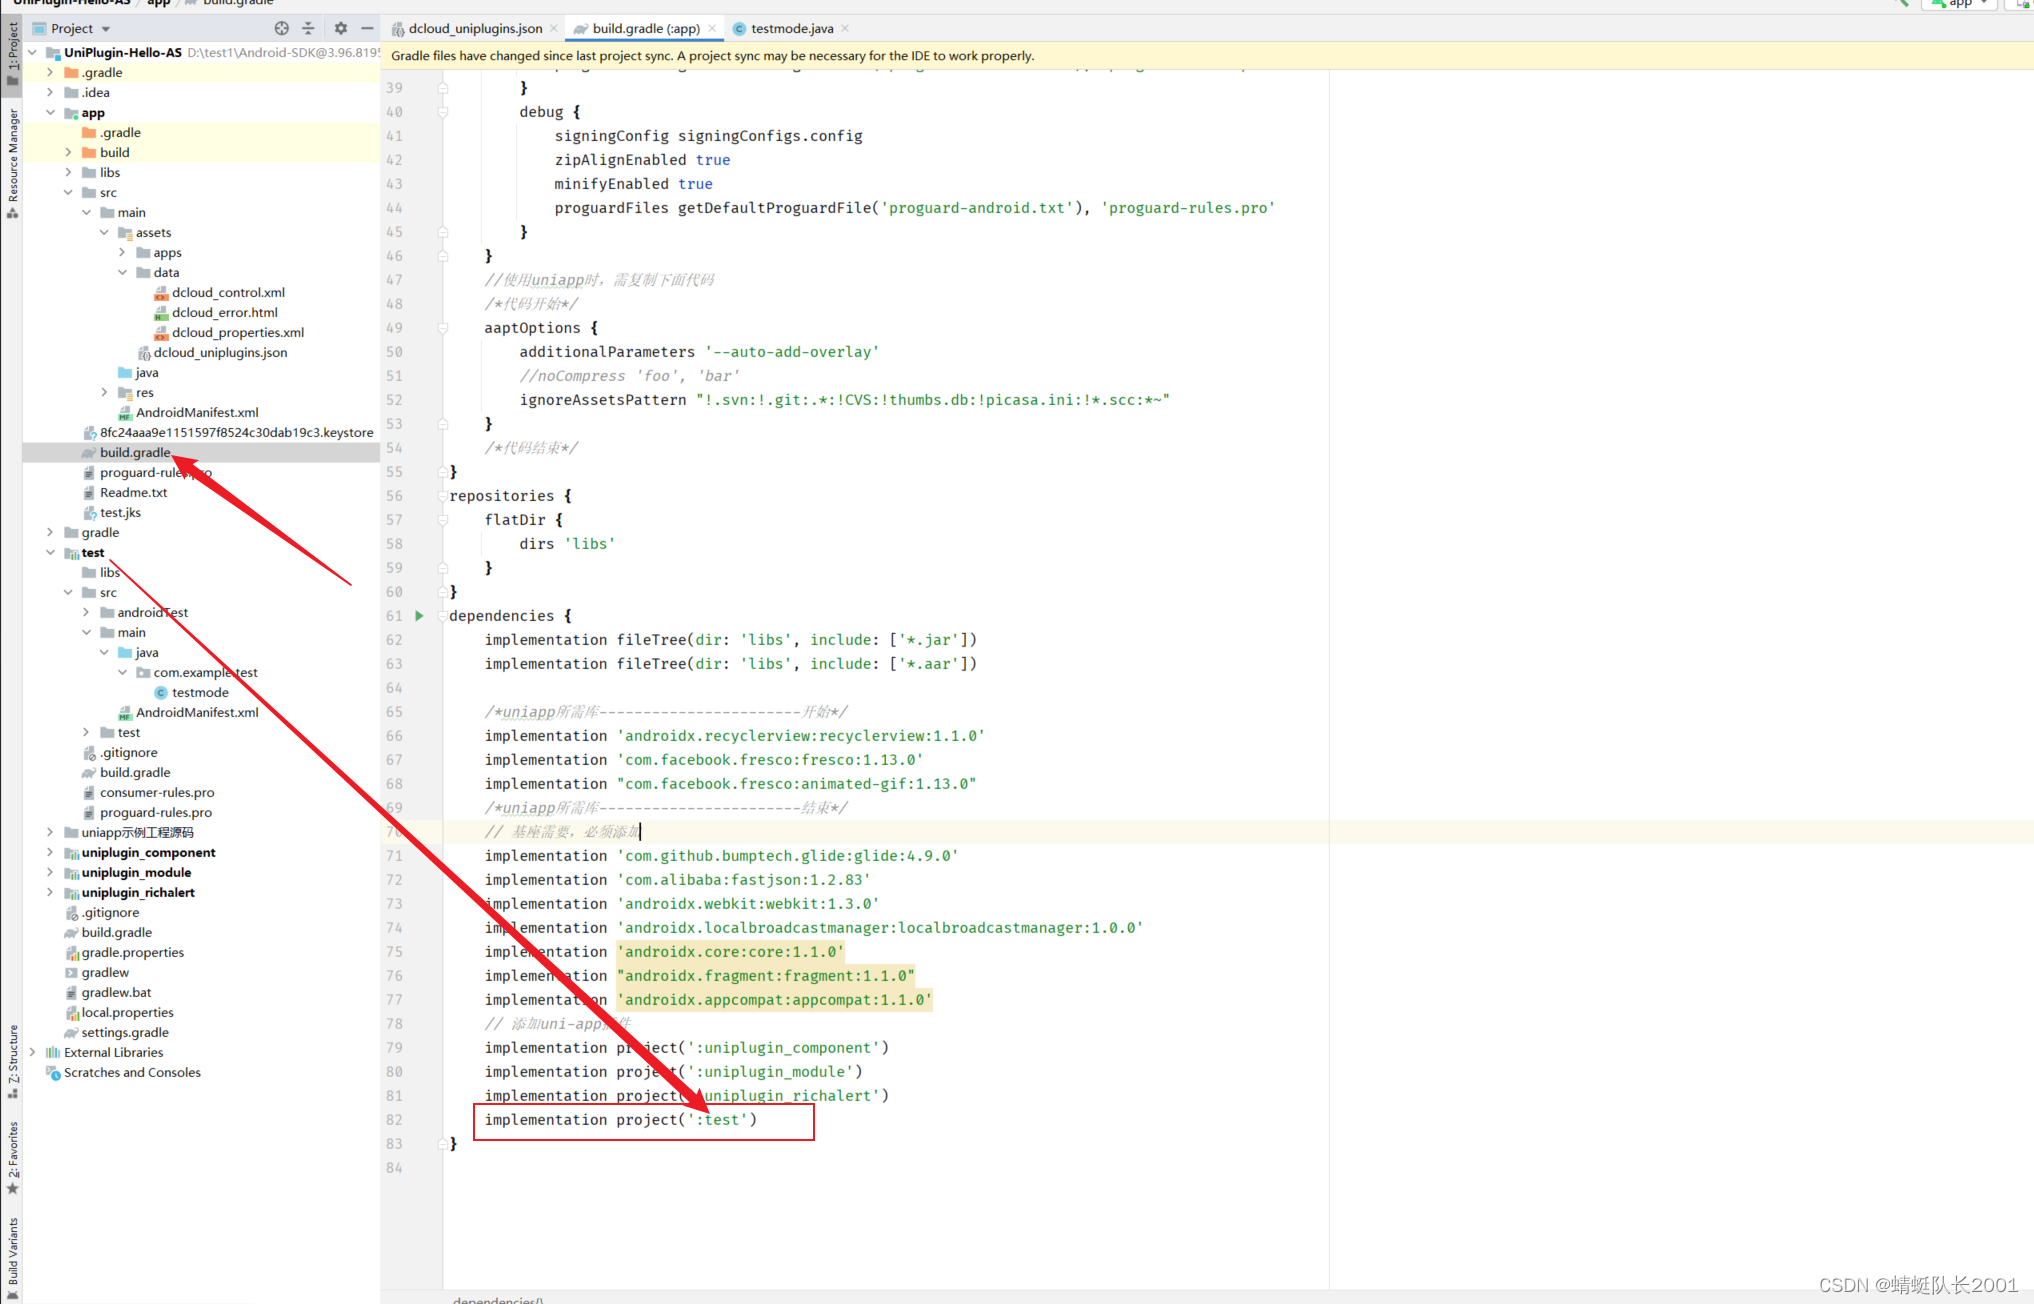Select dcloud_properties.xml file
The image size is (2034, 1304).
(x=238, y=332)
